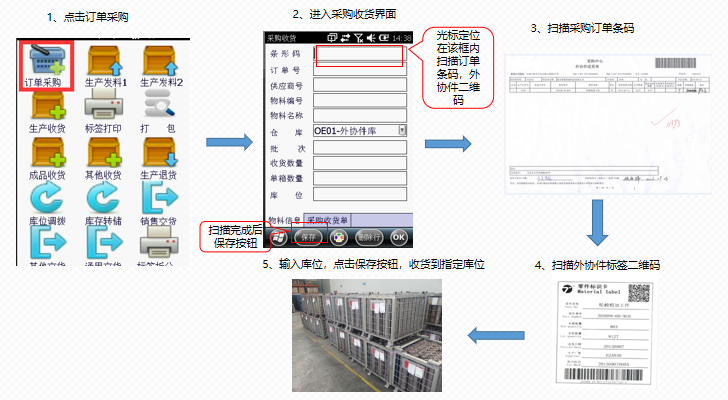
Task: Switch to the 采购收货单 tab
Action: point(327,220)
